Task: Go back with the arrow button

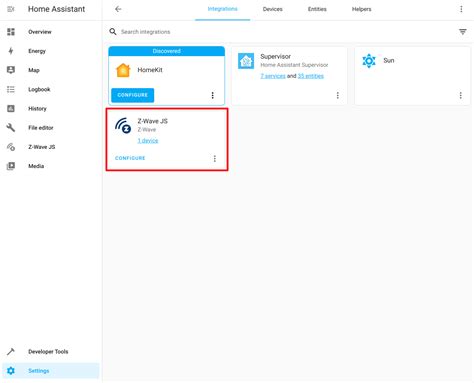Action: [x=118, y=9]
